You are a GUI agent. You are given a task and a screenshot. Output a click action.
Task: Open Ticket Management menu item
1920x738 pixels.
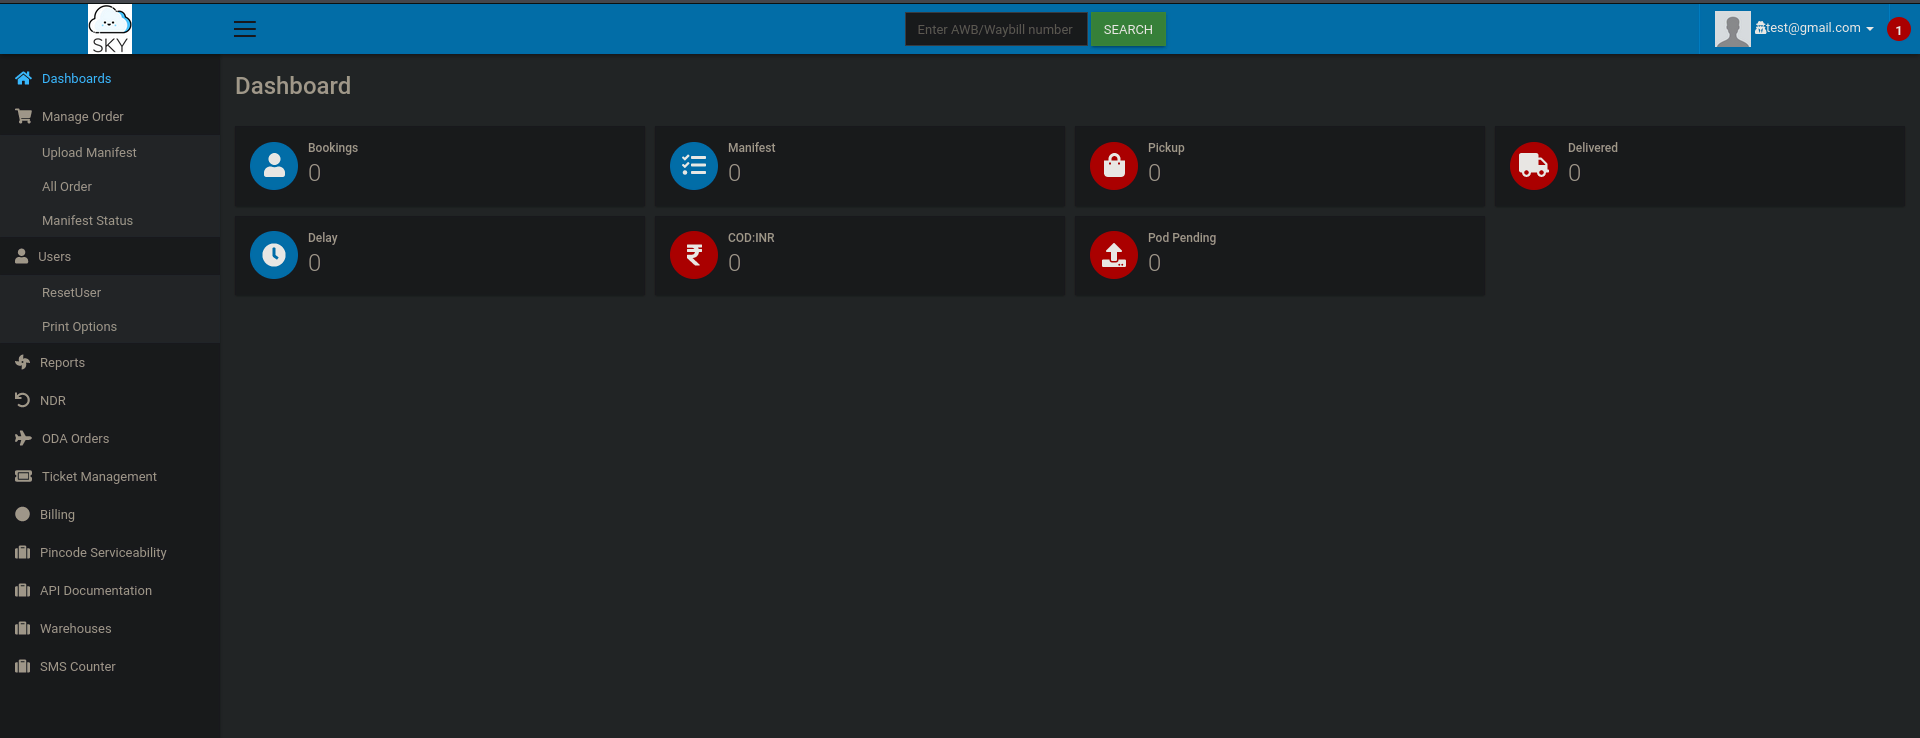110,476
